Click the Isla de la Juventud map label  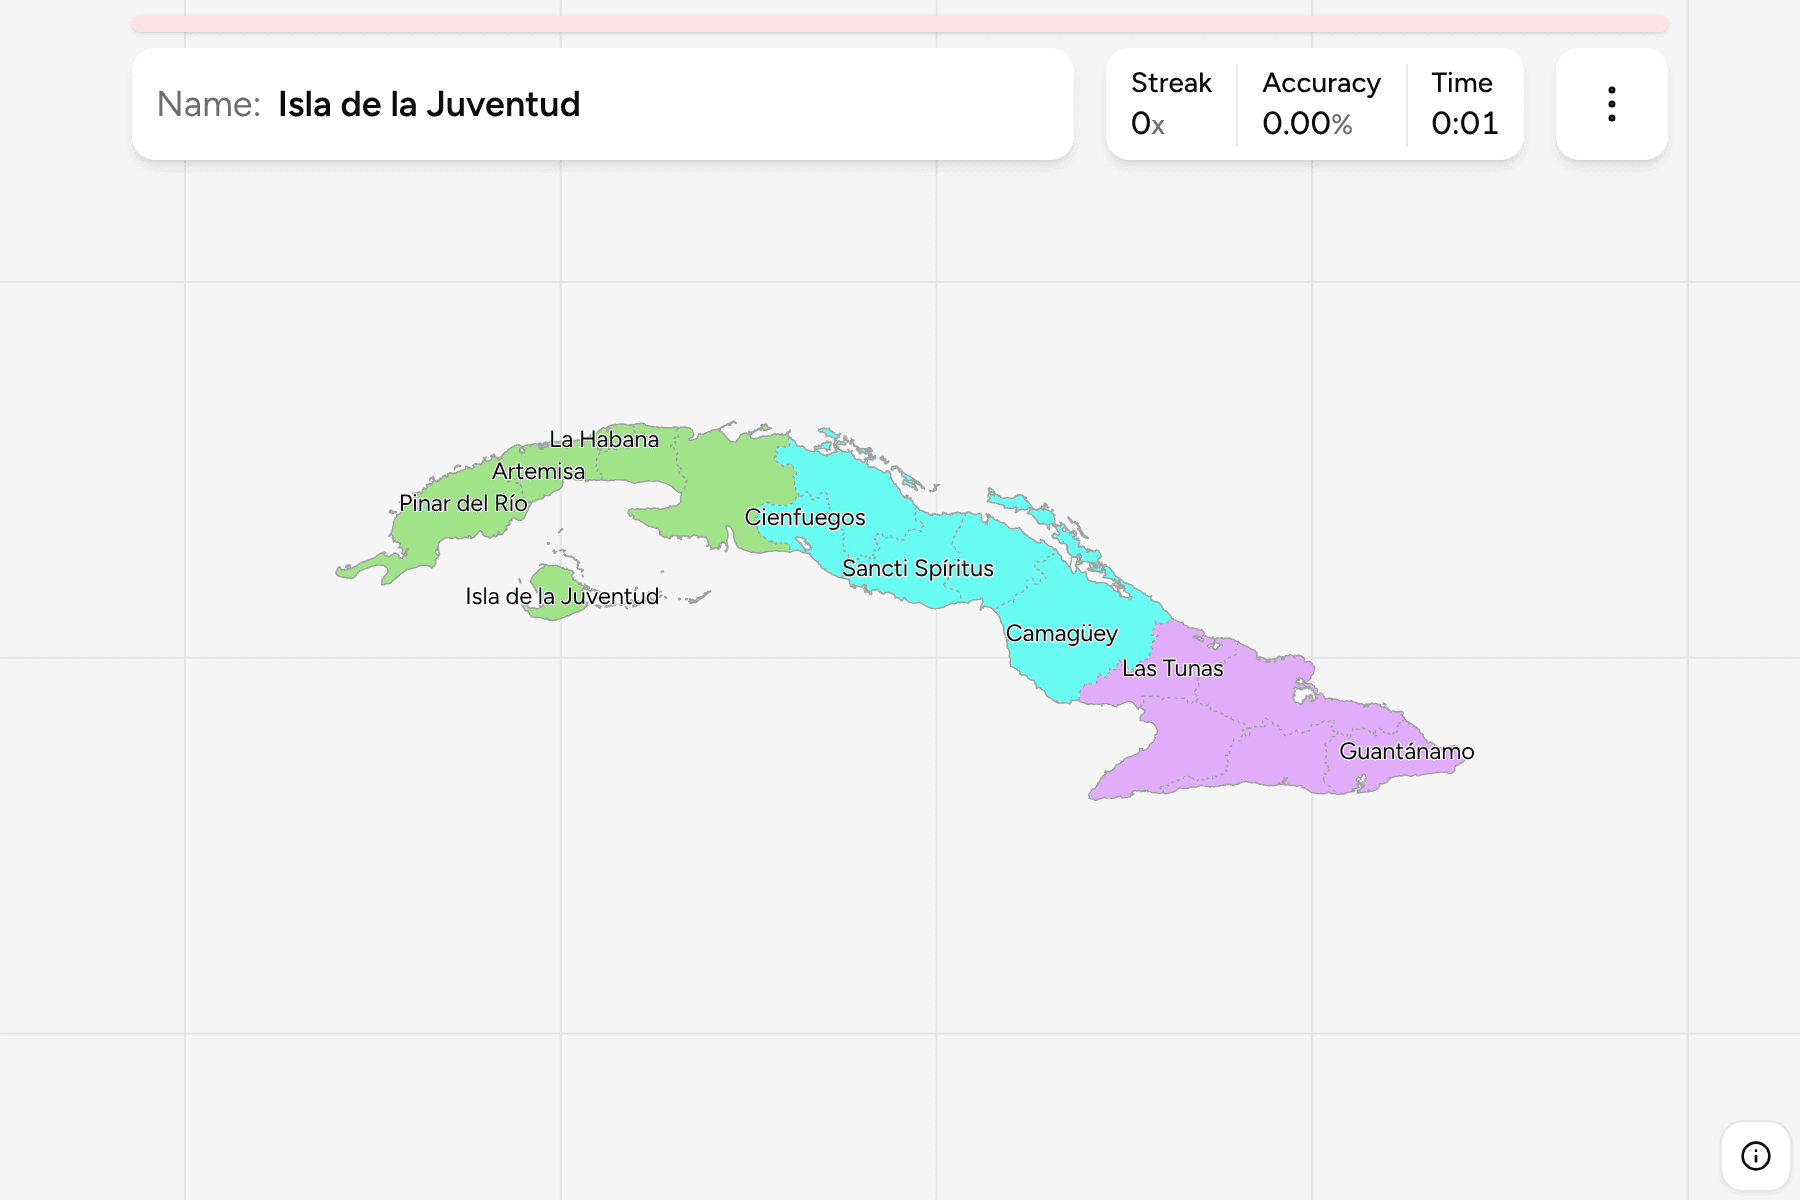click(562, 596)
